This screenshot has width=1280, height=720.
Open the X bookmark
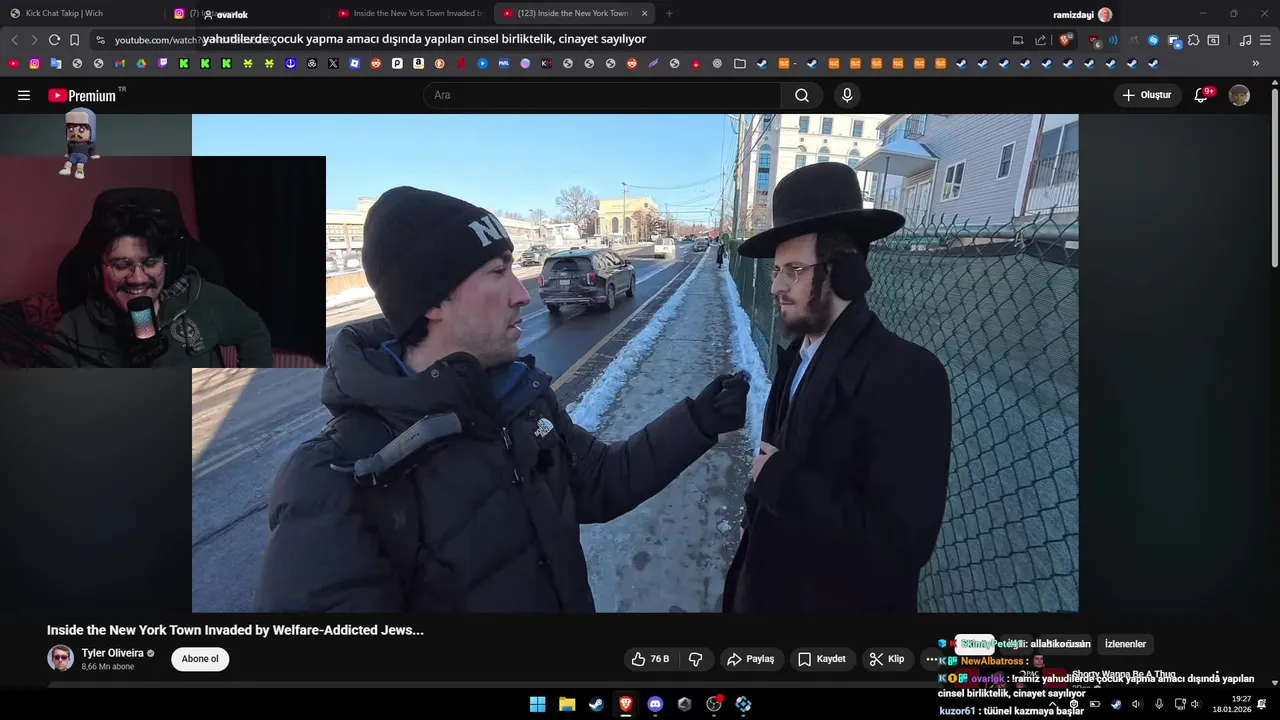tap(333, 63)
